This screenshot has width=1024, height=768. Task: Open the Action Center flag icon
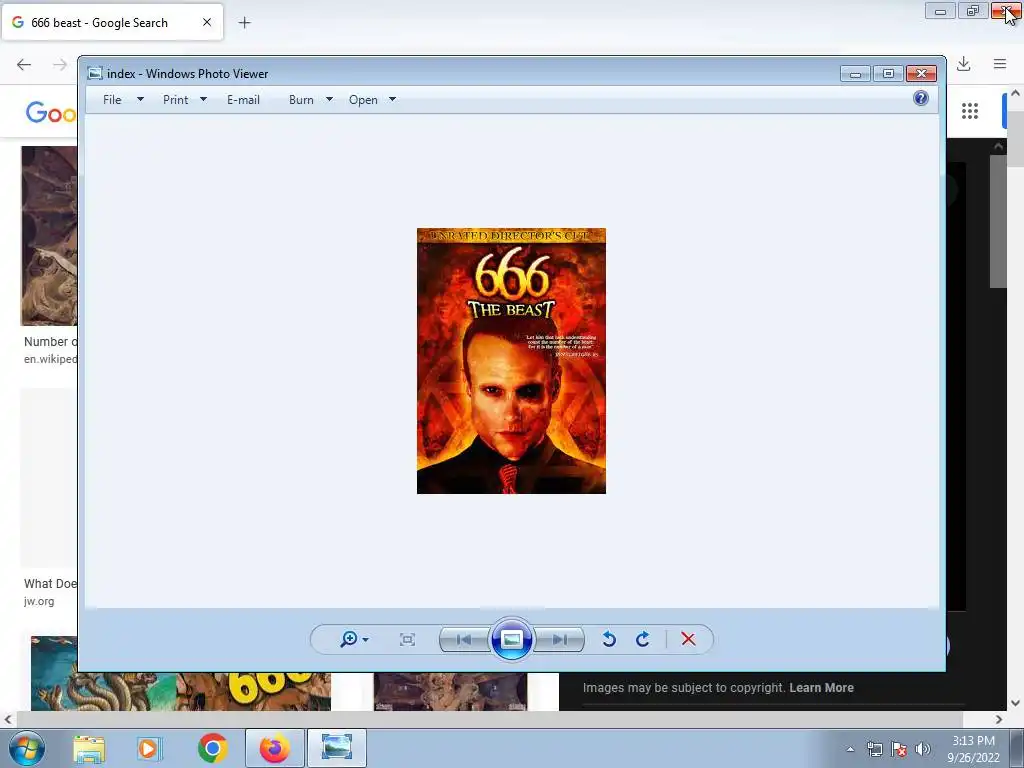899,749
